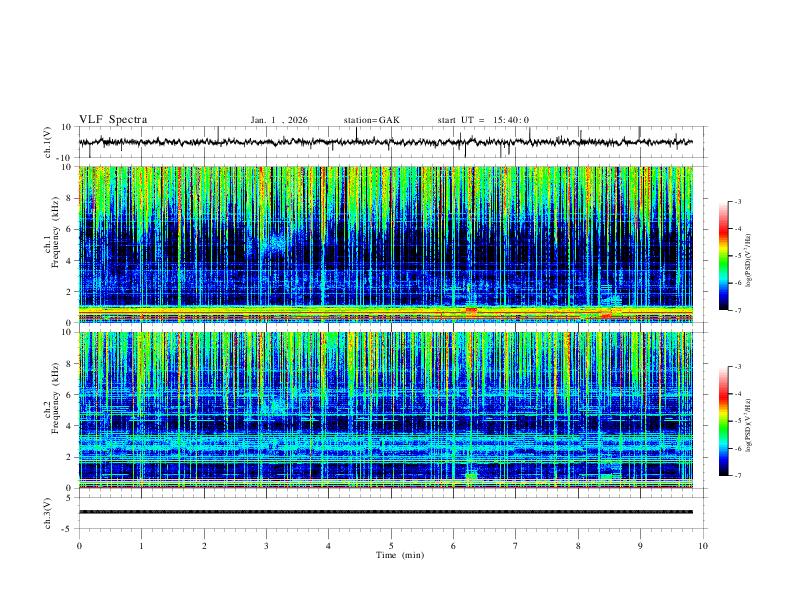Click the ch.2 spectrogram image
Viewport: 792px width, 612px height.
point(386,410)
